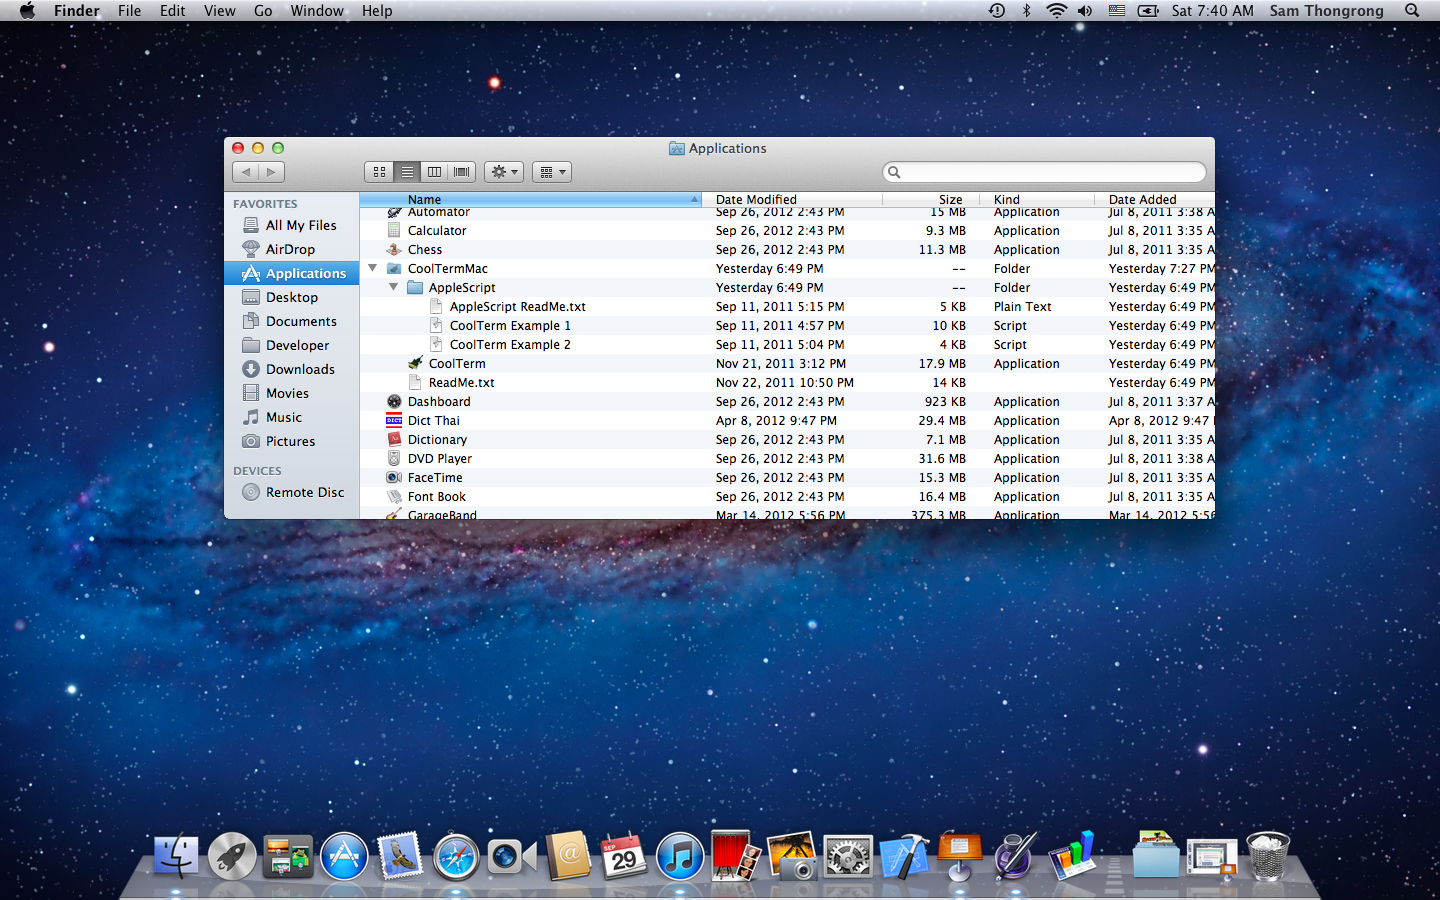Open FaceTime camera icon in Dock
Viewport: 1440px width, 900px height.
coord(512,857)
